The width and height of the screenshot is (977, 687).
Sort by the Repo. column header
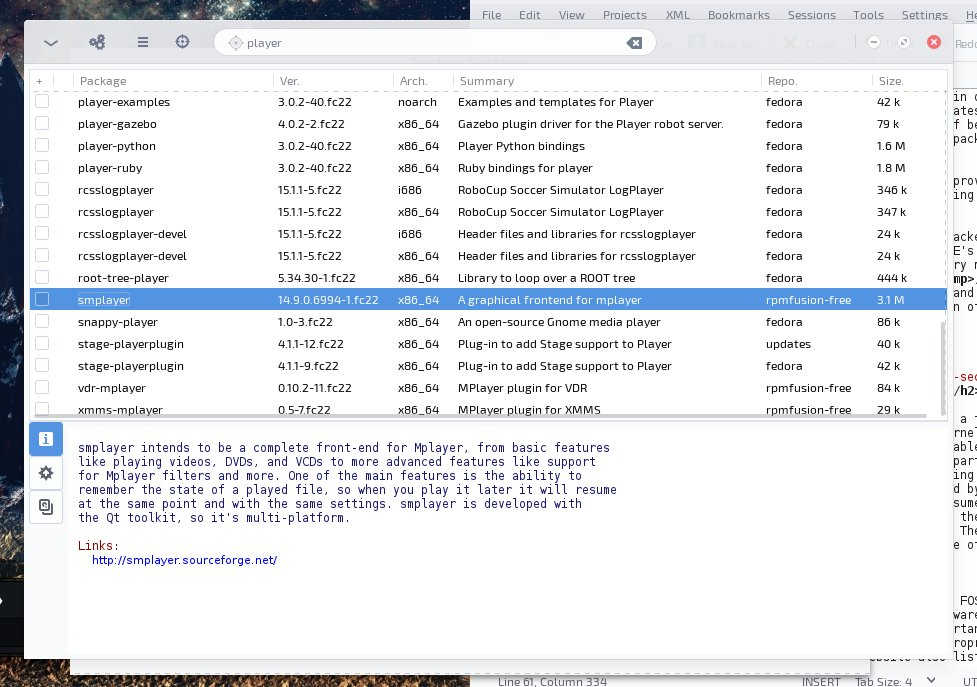(x=783, y=81)
